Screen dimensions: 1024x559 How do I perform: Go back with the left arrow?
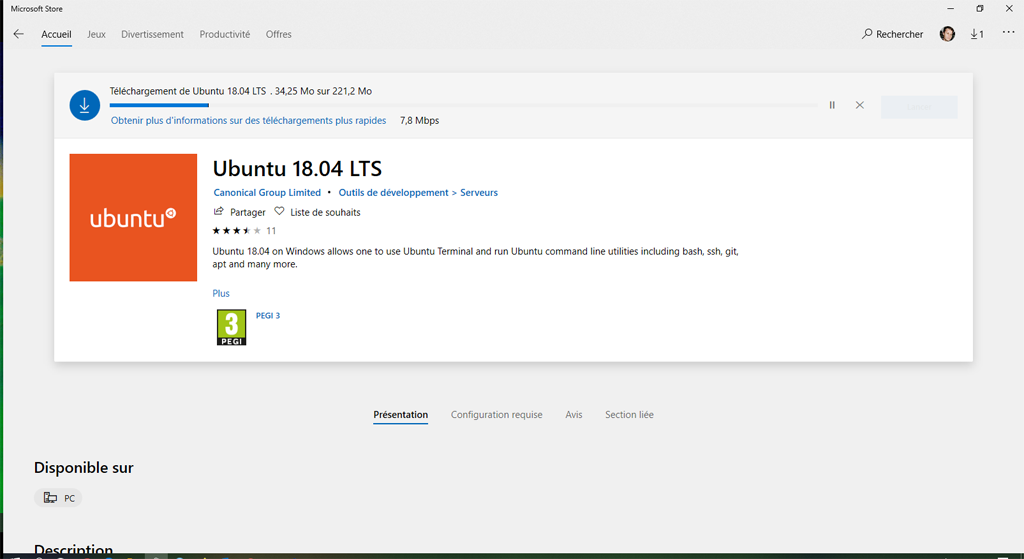pos(18,34)
